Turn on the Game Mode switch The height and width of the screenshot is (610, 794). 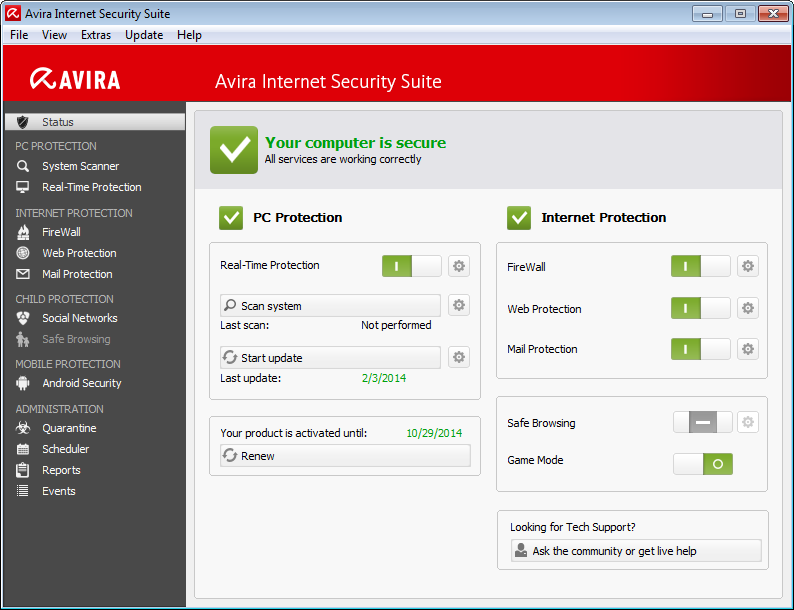click(x=702, y=463)
